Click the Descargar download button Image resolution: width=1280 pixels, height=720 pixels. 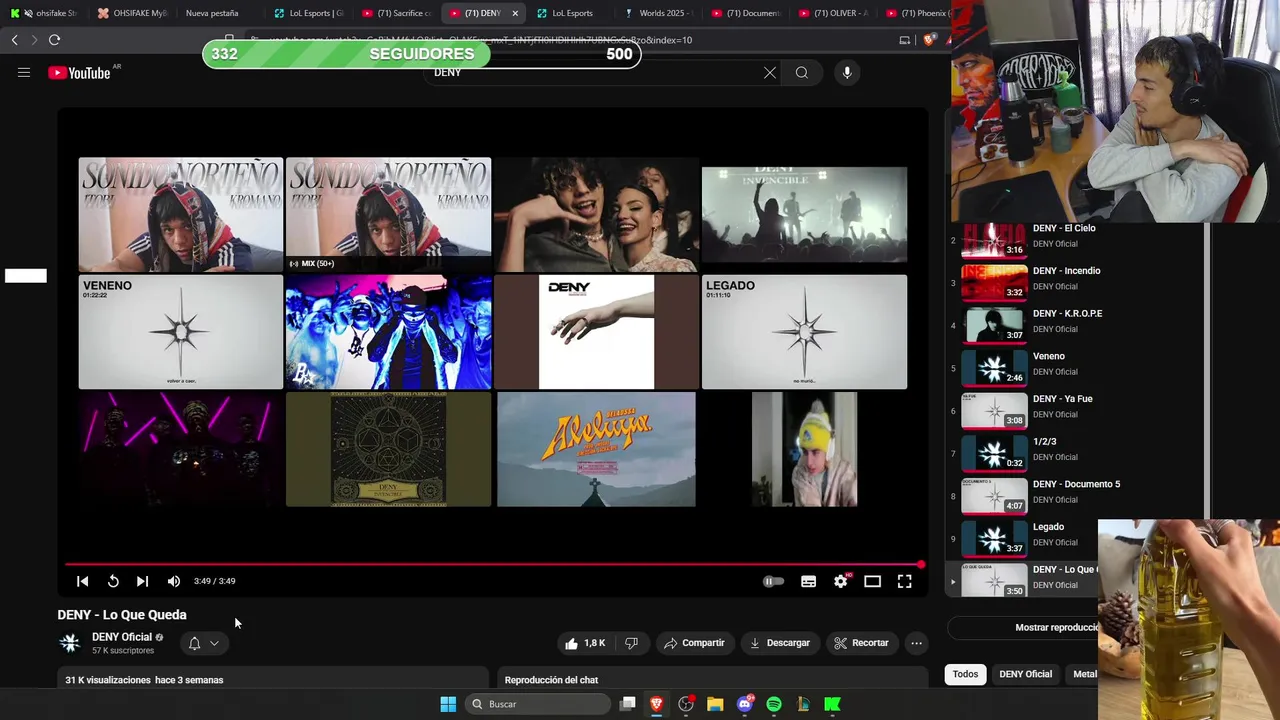pos(780,643)
